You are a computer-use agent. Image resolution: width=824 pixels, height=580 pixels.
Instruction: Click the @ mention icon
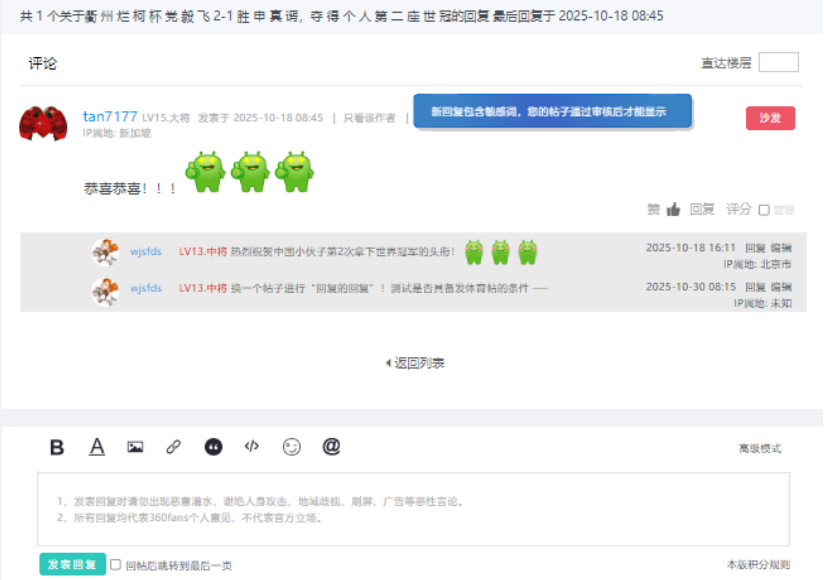pos(331,447)
